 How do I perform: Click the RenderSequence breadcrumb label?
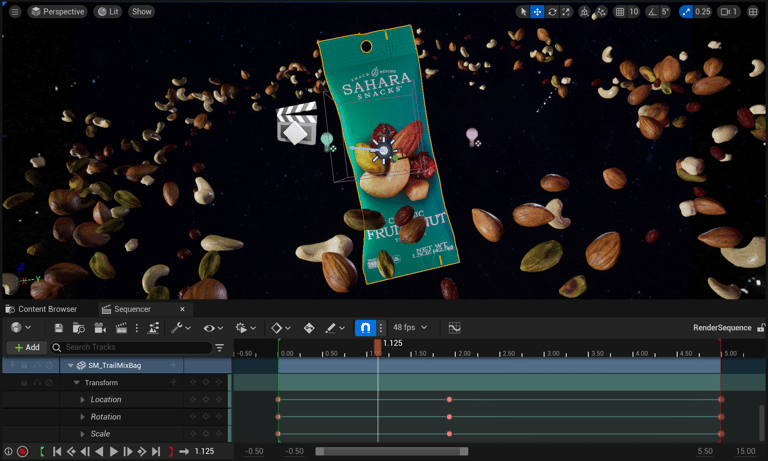pos(721,328)
